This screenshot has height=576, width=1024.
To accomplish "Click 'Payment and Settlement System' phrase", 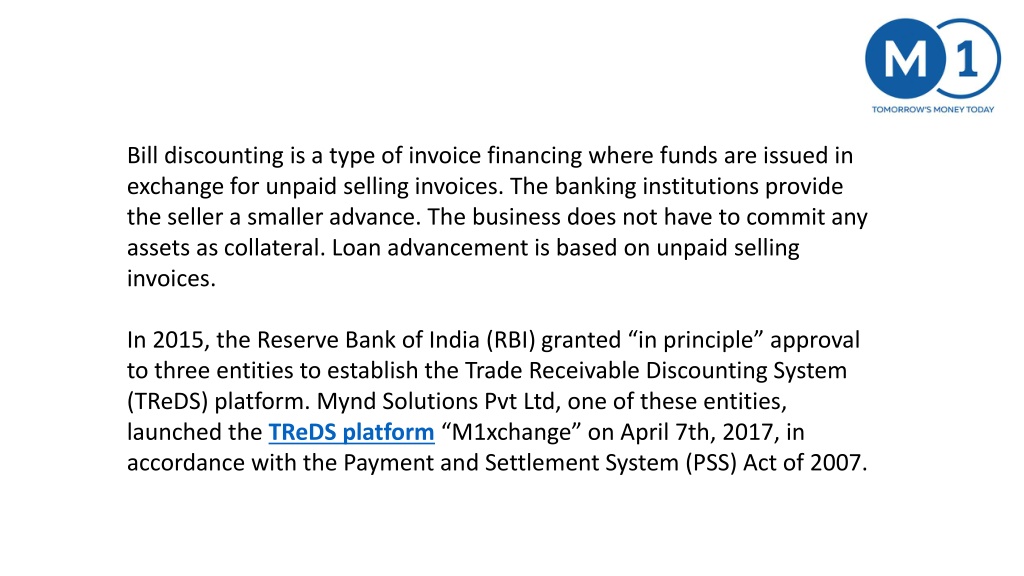I will click(x=511, y=463).
